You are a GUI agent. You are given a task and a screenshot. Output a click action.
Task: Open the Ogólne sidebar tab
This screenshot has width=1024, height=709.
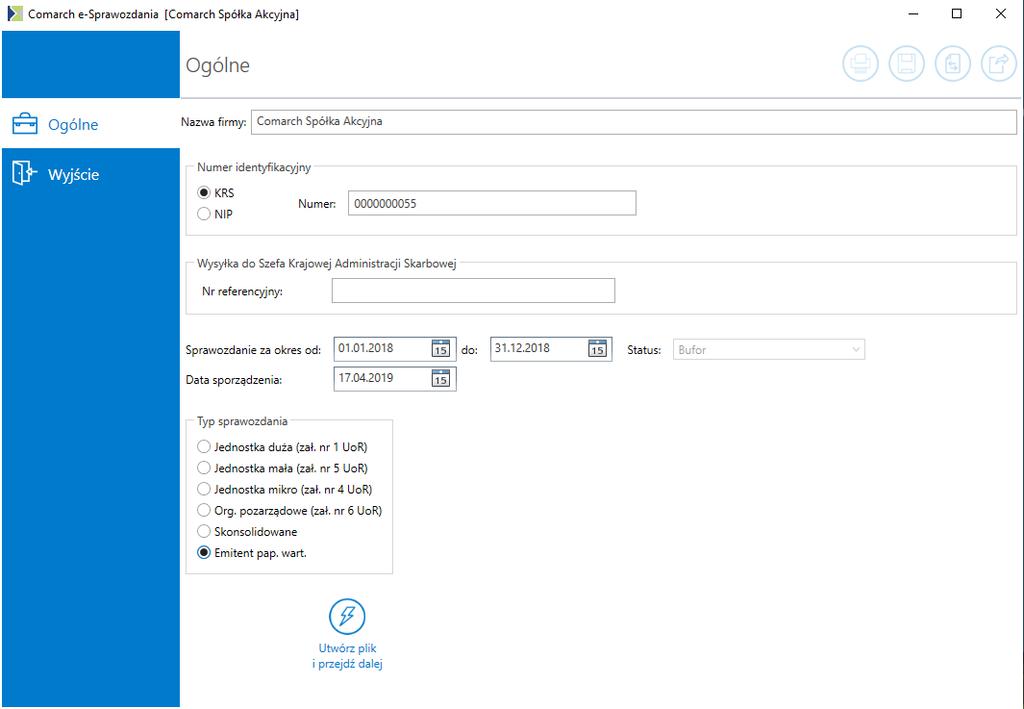(91, 123)
